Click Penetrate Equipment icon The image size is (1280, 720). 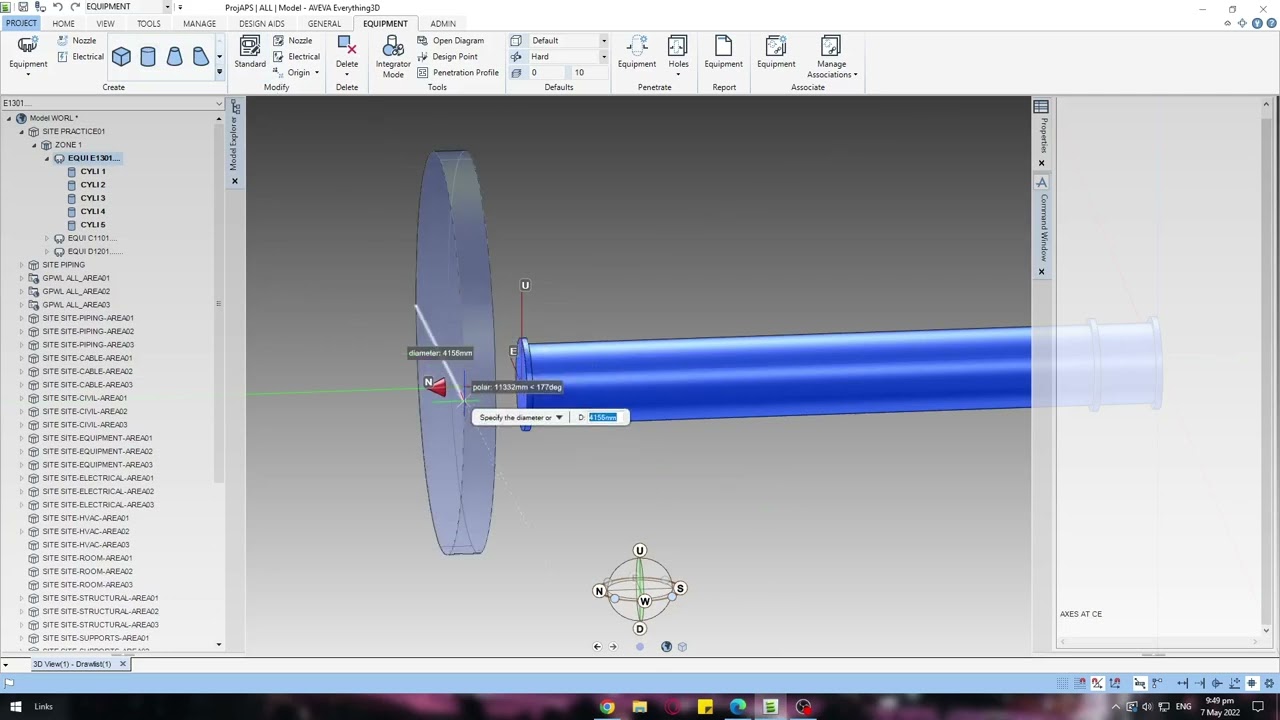(637, 53)
